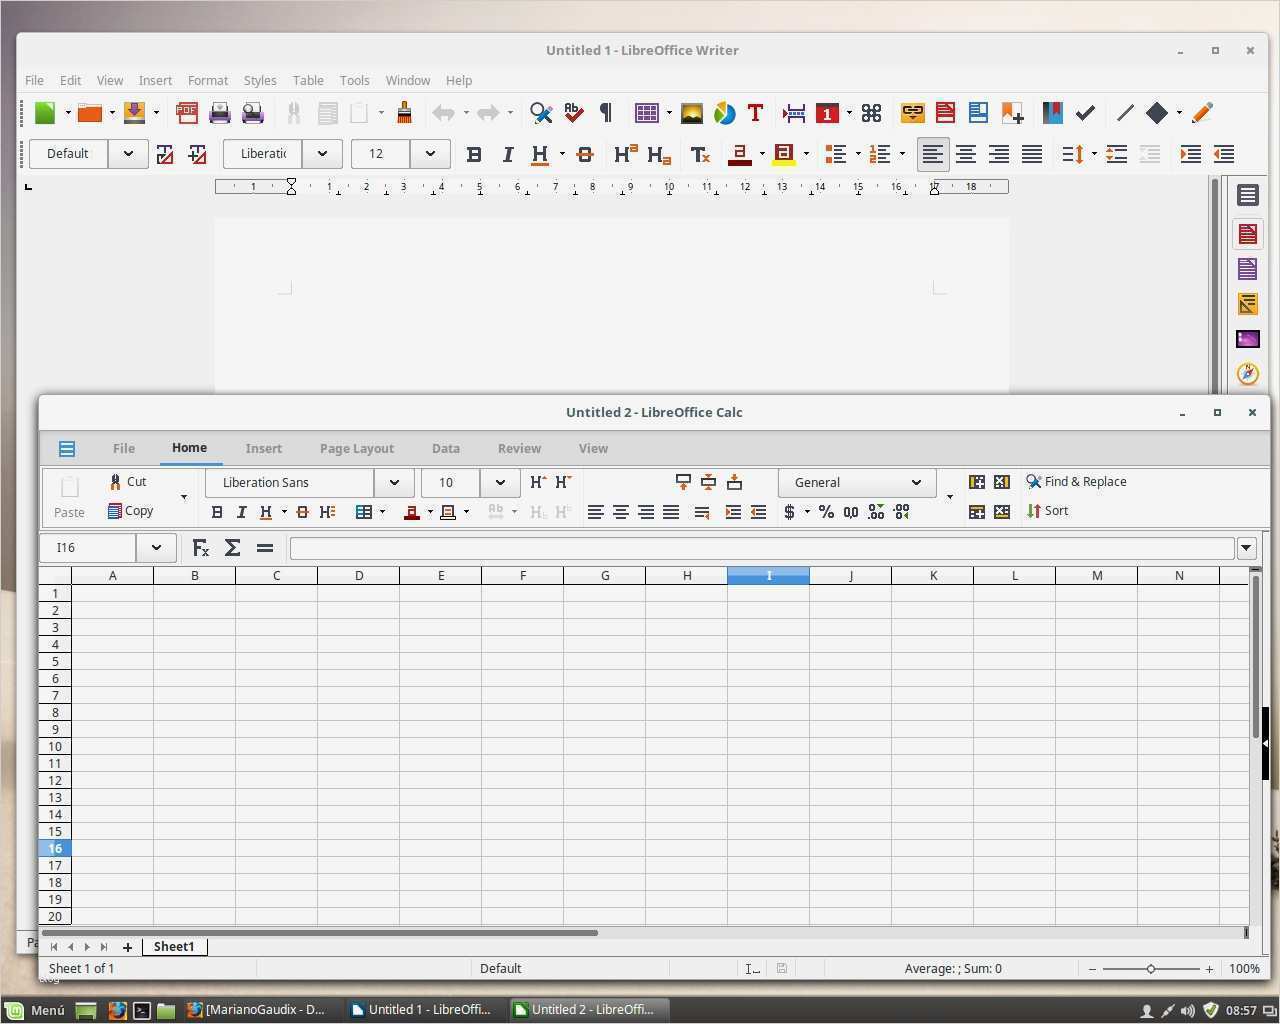Switch to the Page Layout tab
This screenshot has width=1280, height=1024.
tap(356, 448)
